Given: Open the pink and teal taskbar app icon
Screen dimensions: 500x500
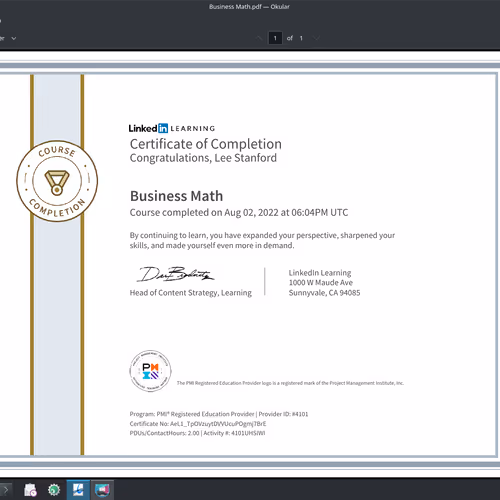Looking at the screenshot, I should (x=102, y=490).
